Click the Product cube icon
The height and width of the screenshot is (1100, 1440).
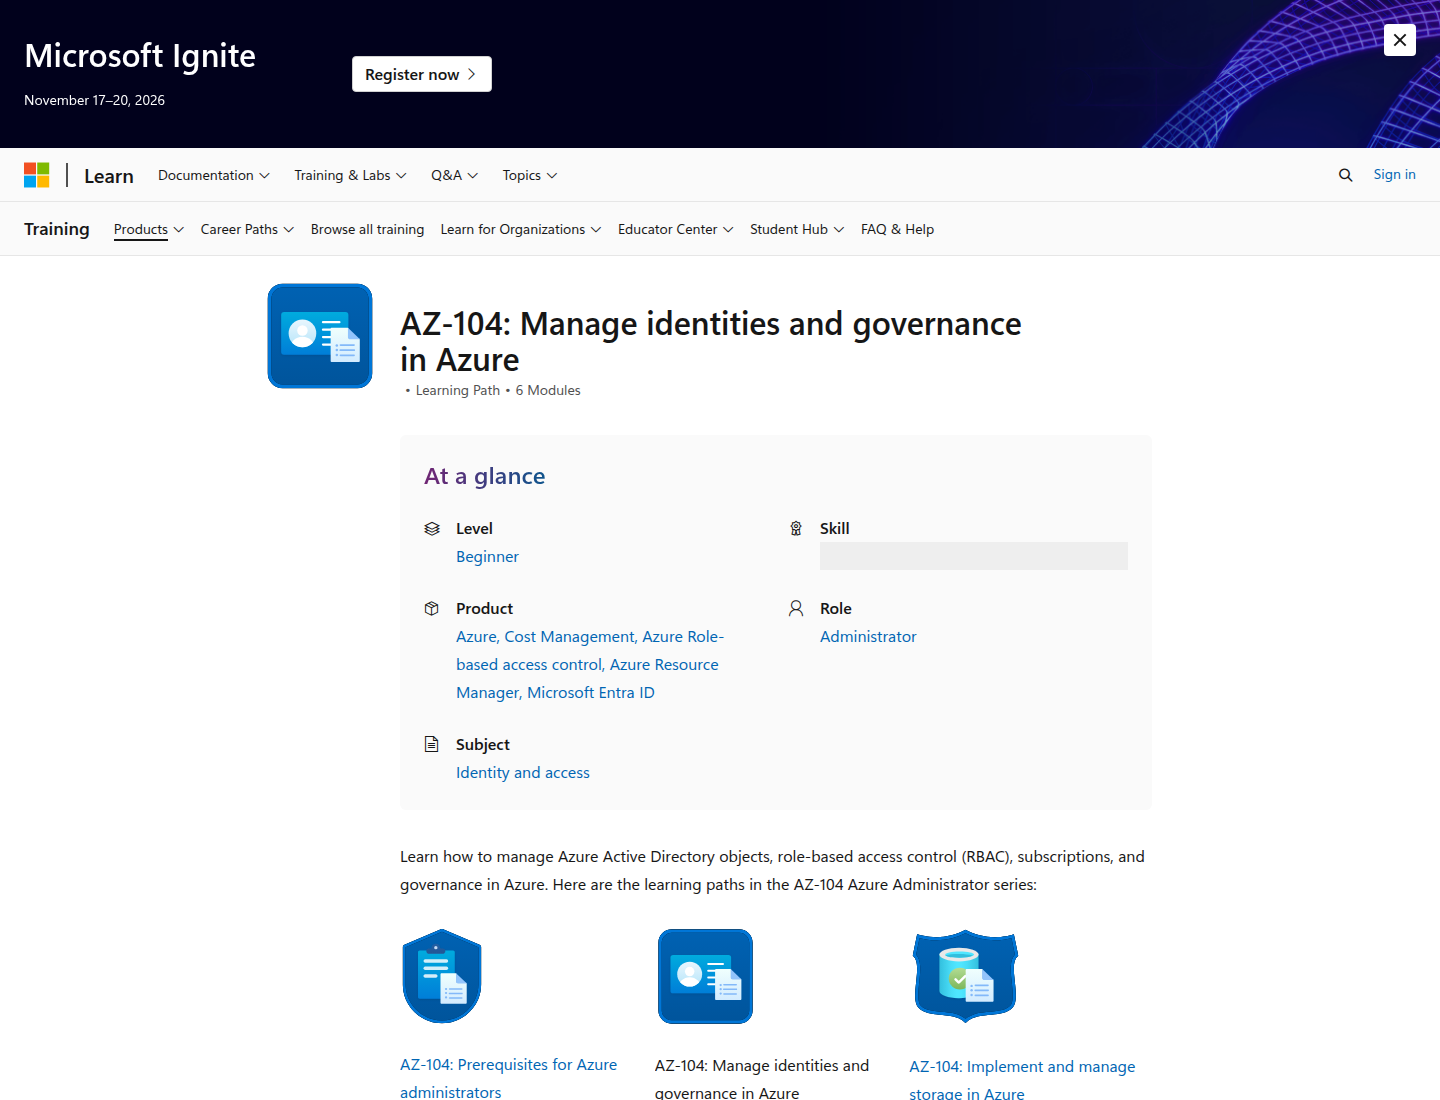pyautogui.click(x=432, y=608)
